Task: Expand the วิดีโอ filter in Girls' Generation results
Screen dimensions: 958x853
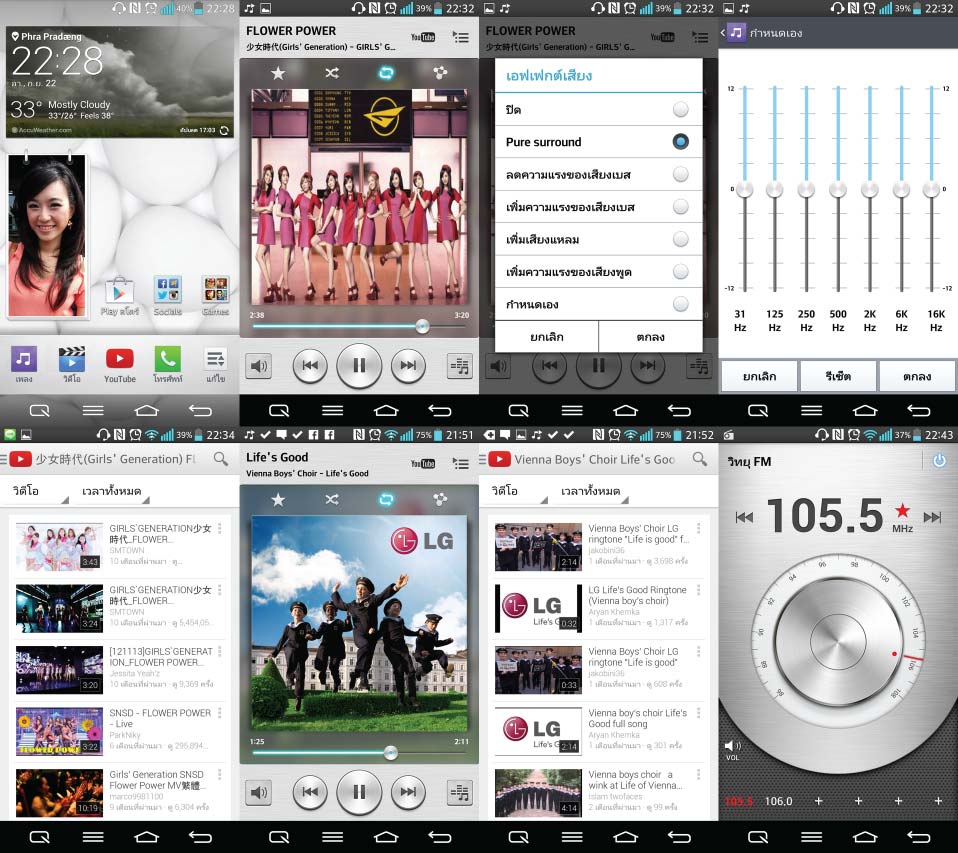Action: [40, 491]
